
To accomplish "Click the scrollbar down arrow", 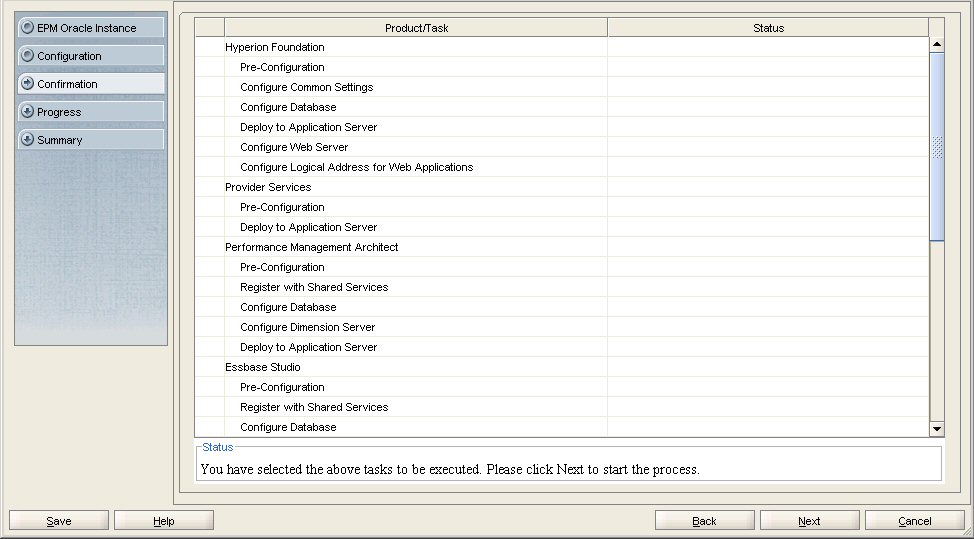I will (937, 429).
